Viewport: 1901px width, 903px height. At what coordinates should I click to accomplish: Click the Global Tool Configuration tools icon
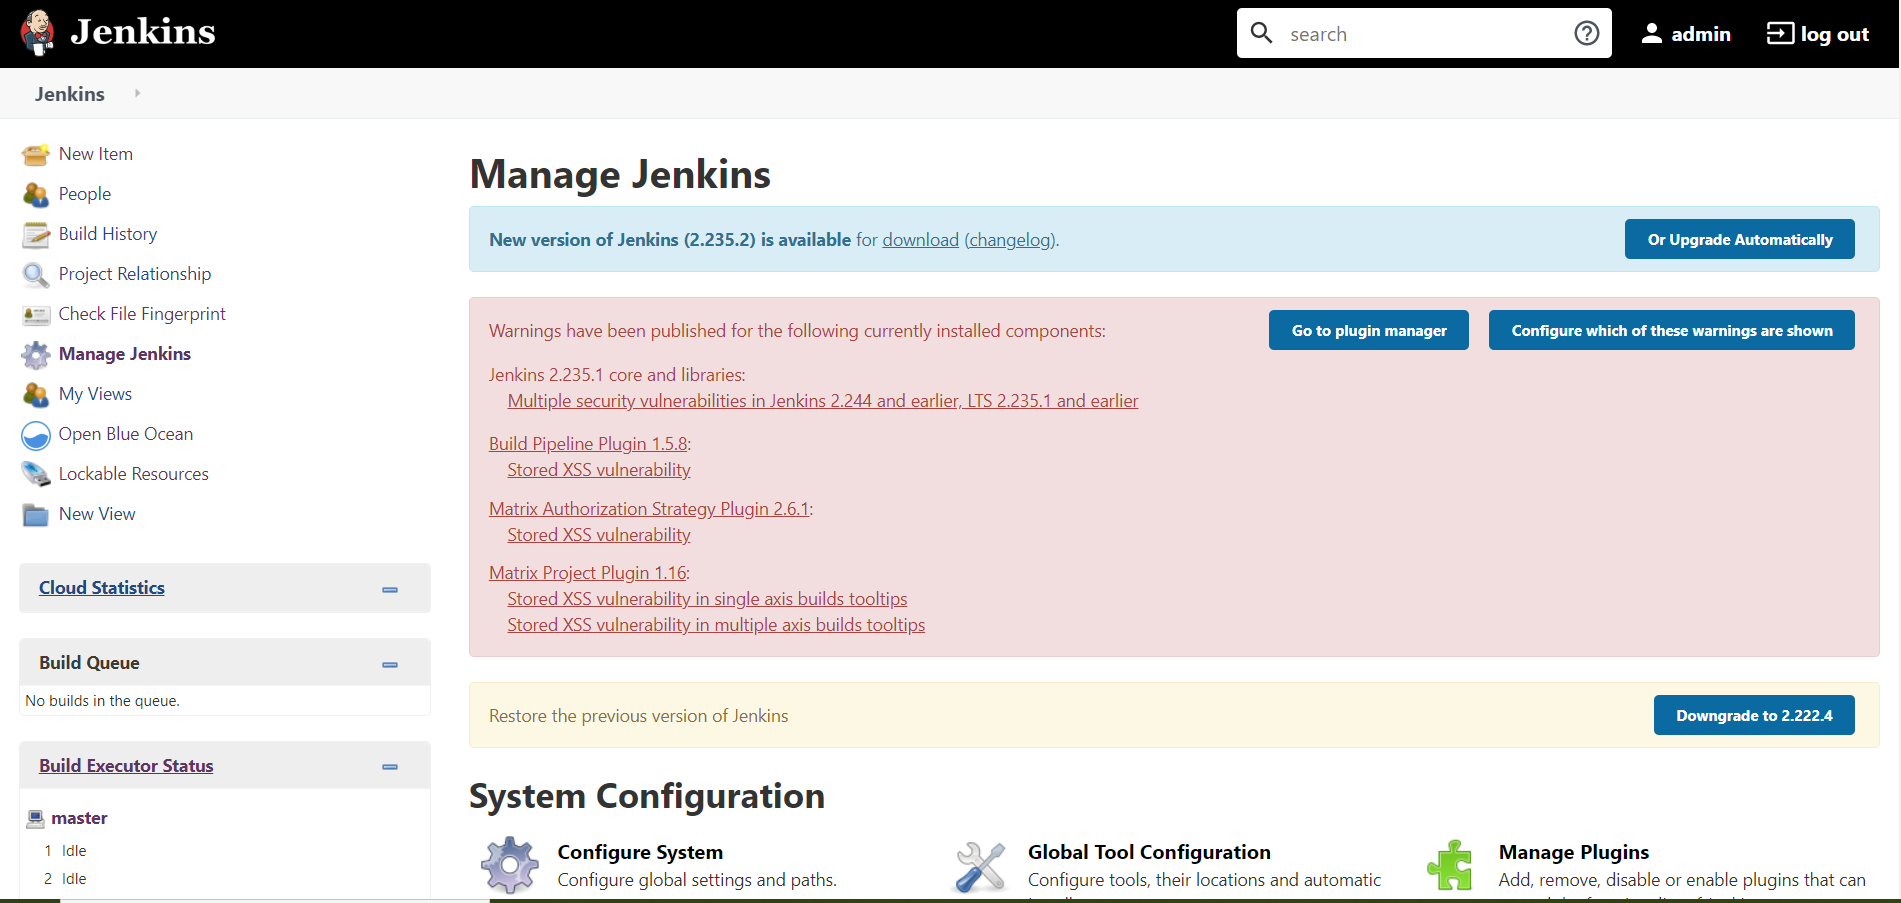980,865
